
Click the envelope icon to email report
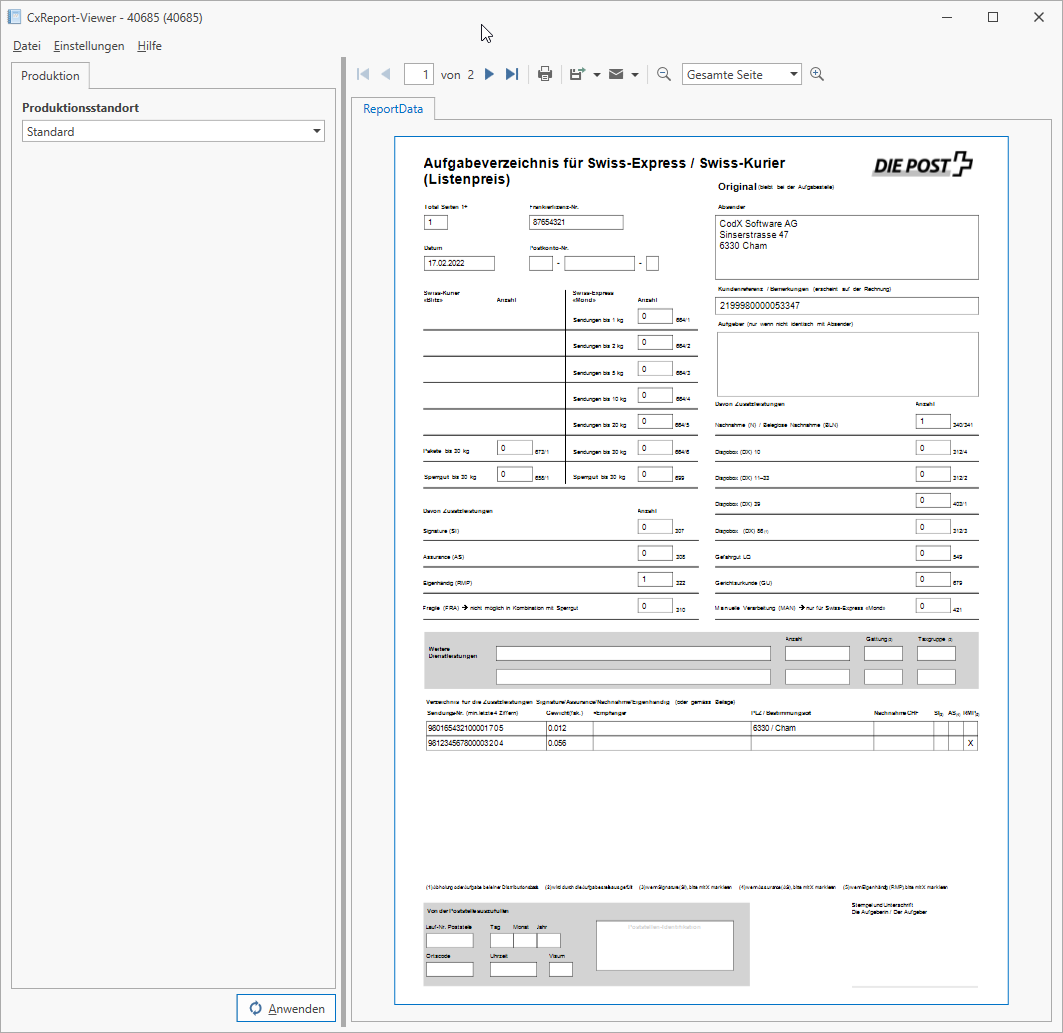(616, 75)
